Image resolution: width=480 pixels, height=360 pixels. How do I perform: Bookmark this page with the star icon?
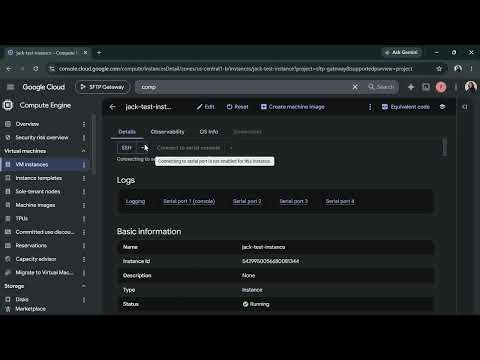pyautogui.click(x=439, y=69)
